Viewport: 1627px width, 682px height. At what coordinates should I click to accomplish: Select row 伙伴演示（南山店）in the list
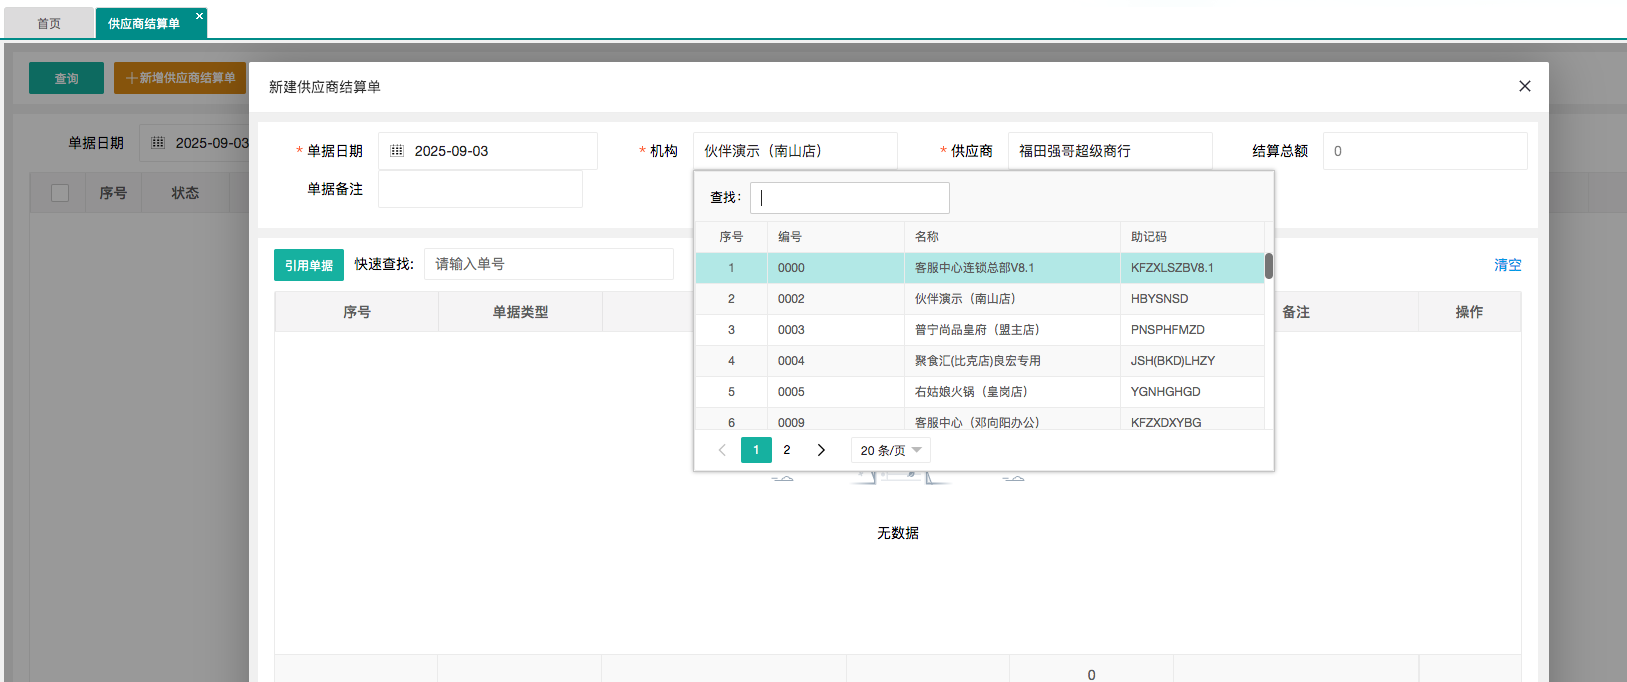(964, 299)
